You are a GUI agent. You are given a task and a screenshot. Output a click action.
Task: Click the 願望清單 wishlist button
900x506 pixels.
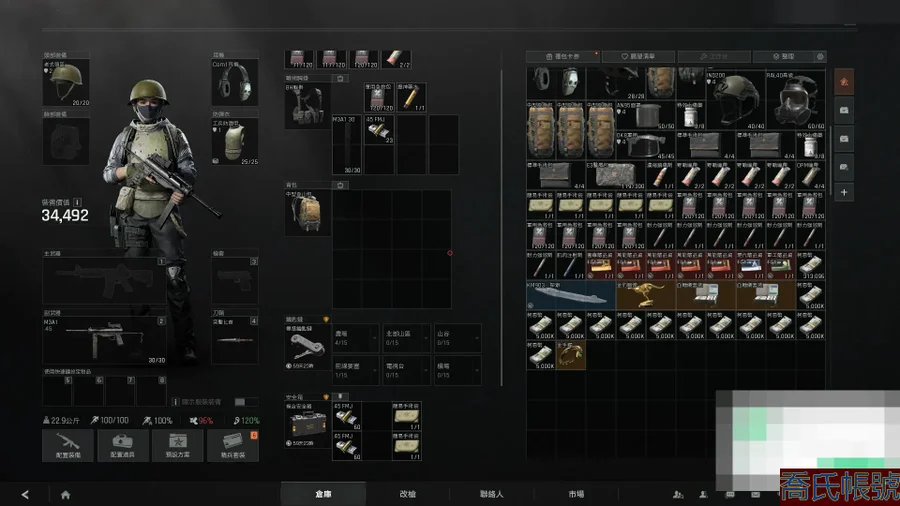638,56
